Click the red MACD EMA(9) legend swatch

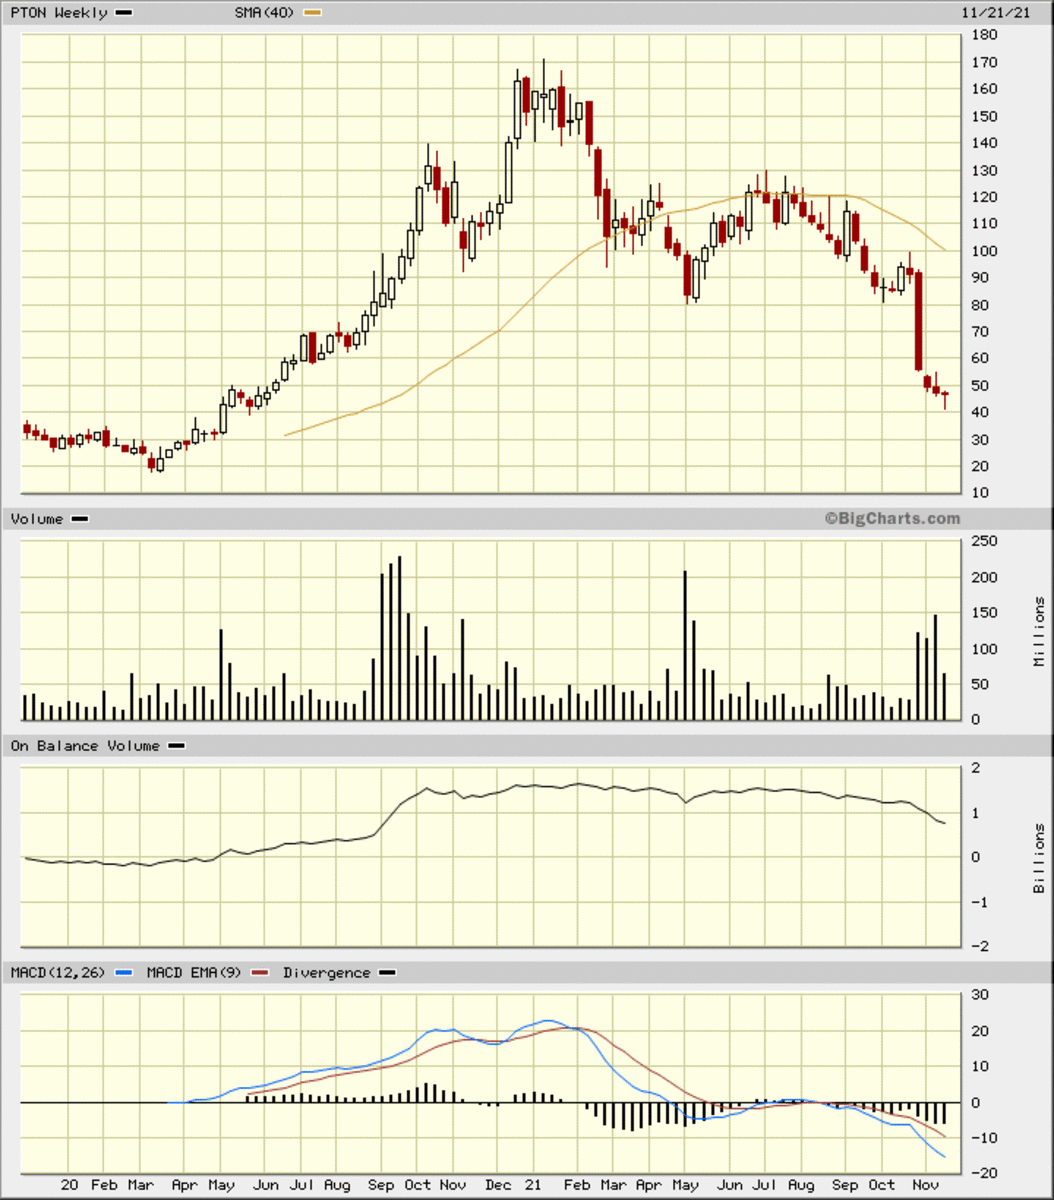[x=261, y=973]
